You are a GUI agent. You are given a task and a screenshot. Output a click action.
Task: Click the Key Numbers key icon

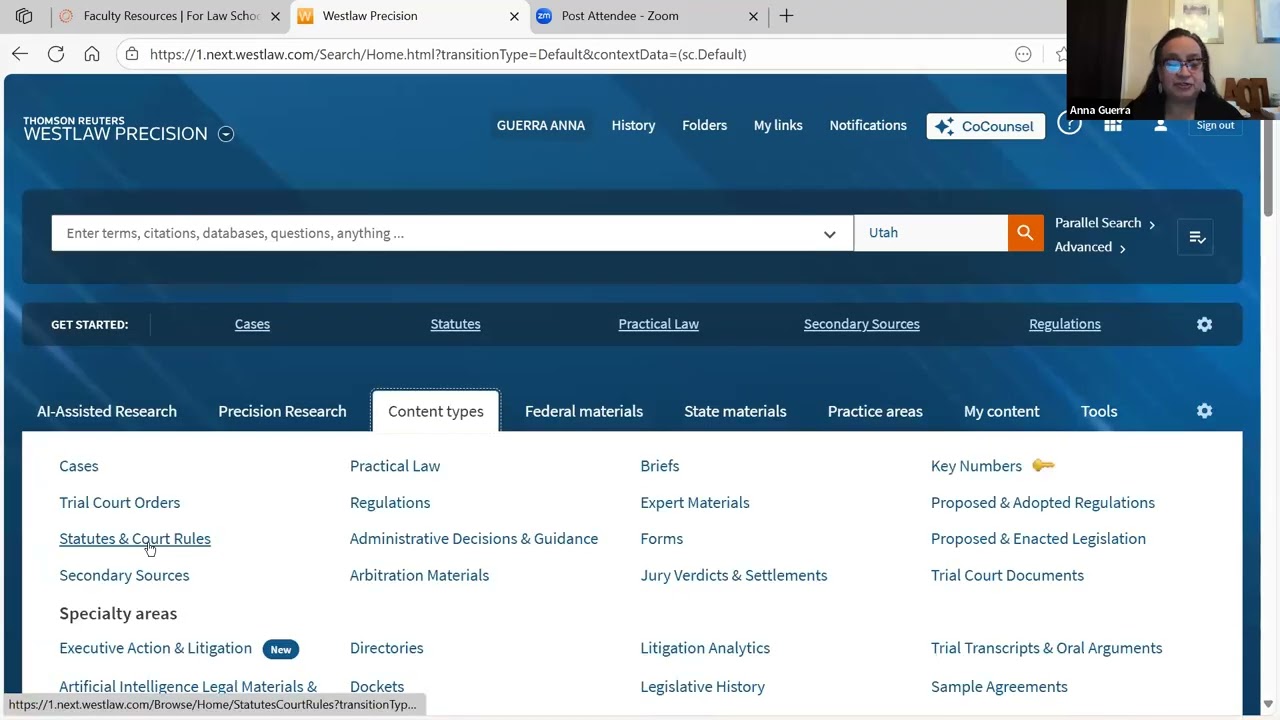[x=1043, y=465]
